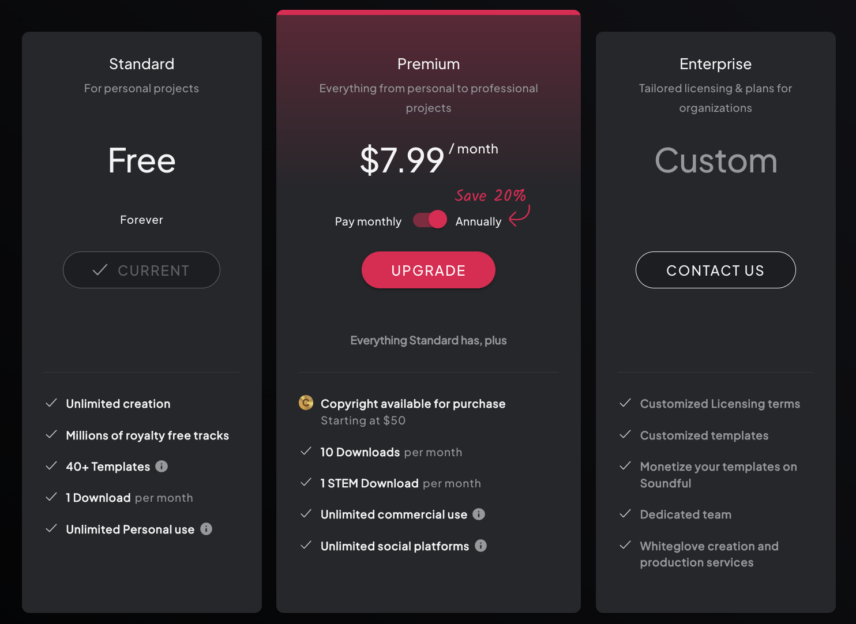Click the CURRENT plan button
This screenshot has width=856, height=624.
(141, 270)
